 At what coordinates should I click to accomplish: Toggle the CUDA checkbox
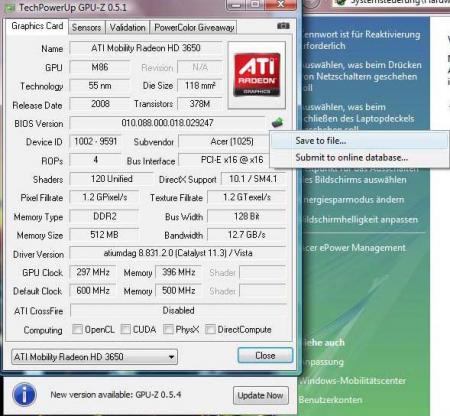(125, 329)
